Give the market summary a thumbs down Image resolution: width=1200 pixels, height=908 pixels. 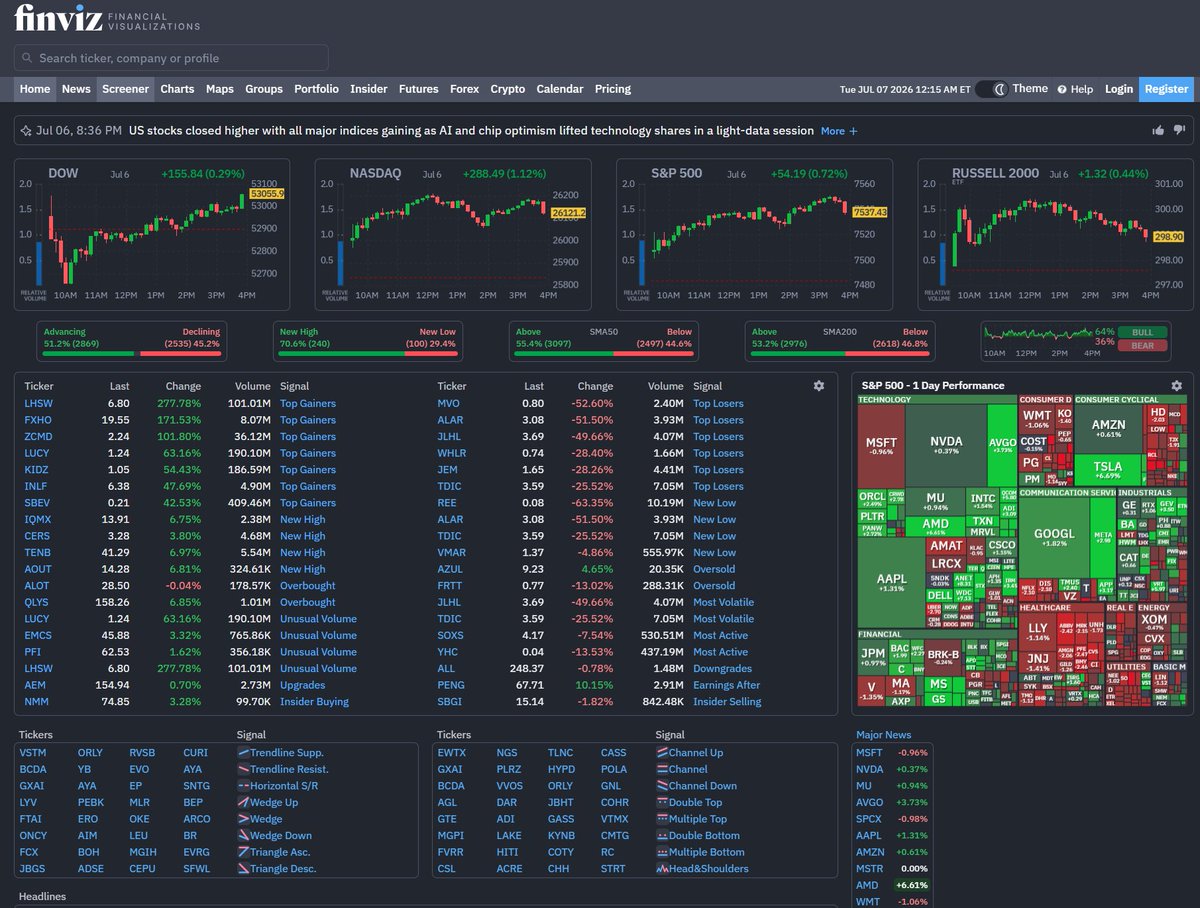tap(1179, 130)
